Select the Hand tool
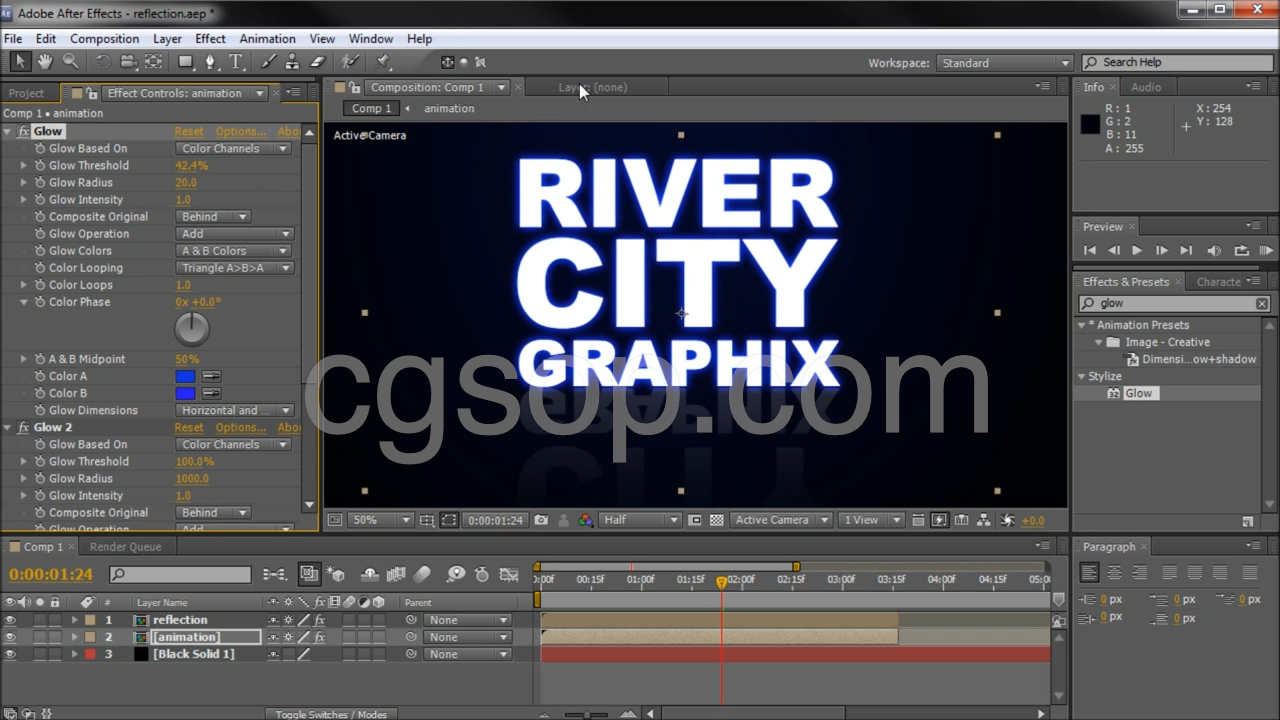Screen dimensions: 1280x720 [45, 62]
